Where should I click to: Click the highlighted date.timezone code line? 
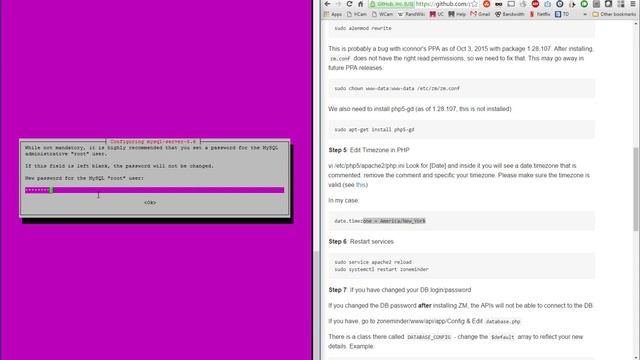(x=380, y=221)
